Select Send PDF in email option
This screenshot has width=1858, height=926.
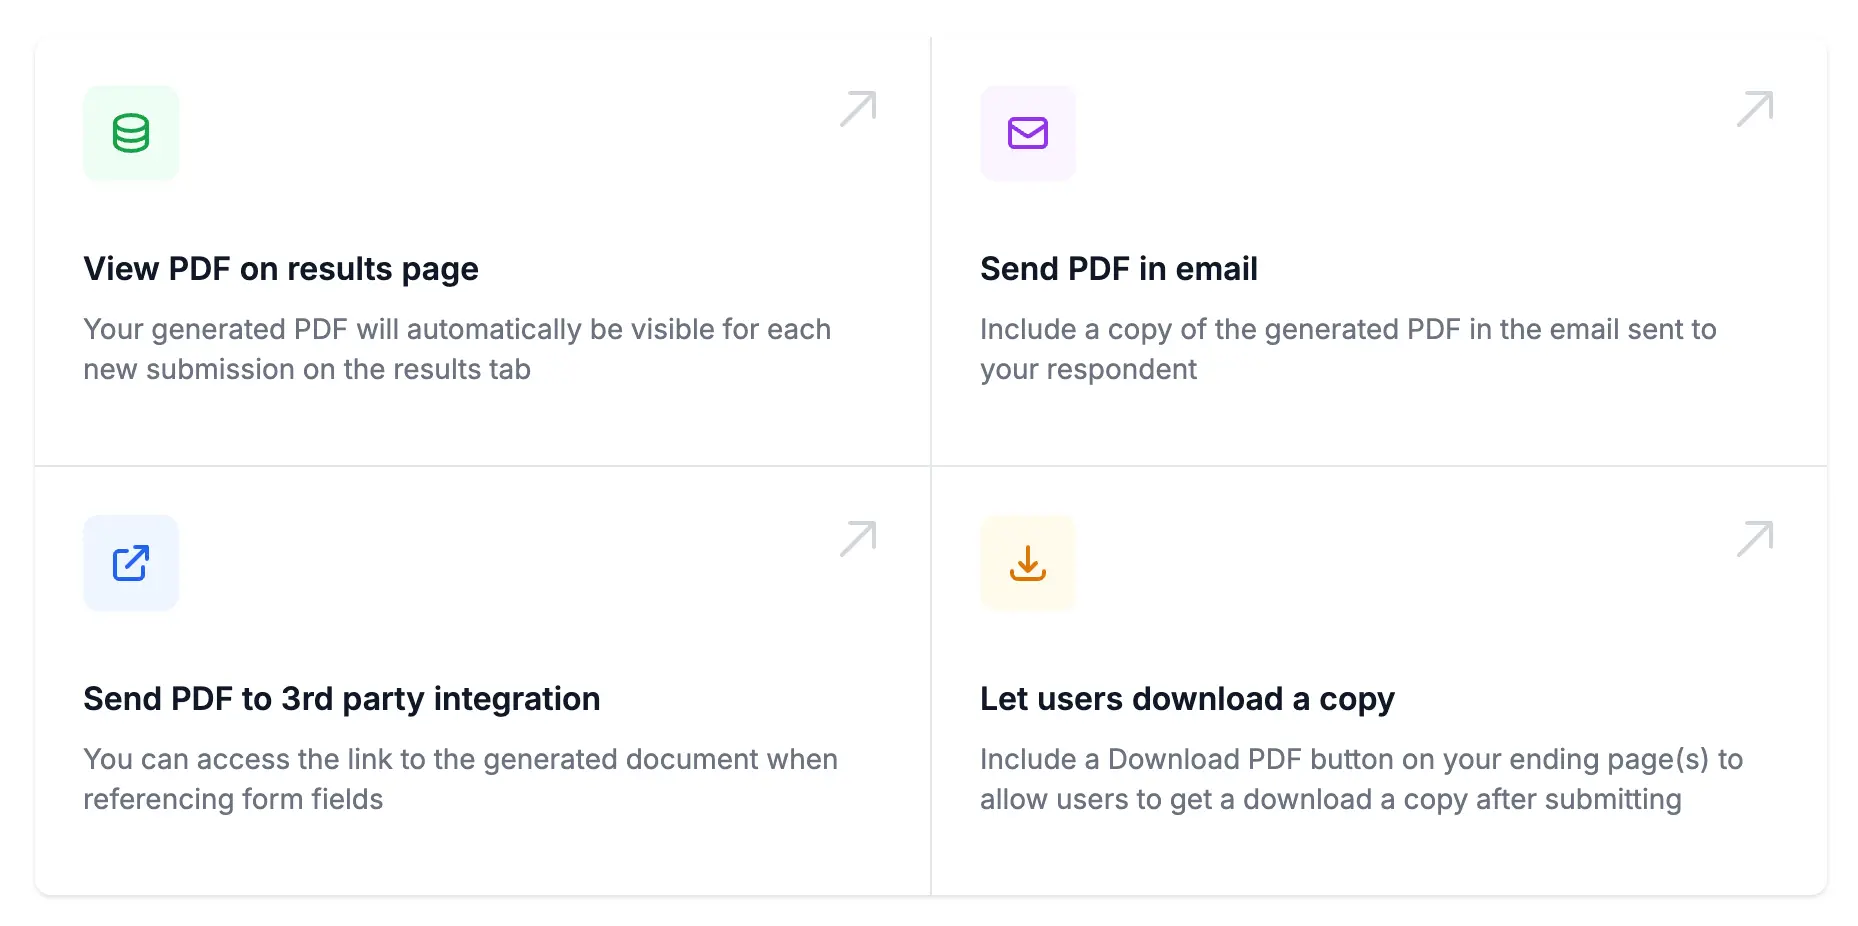pyautogui.click(x=1118, y=268)
